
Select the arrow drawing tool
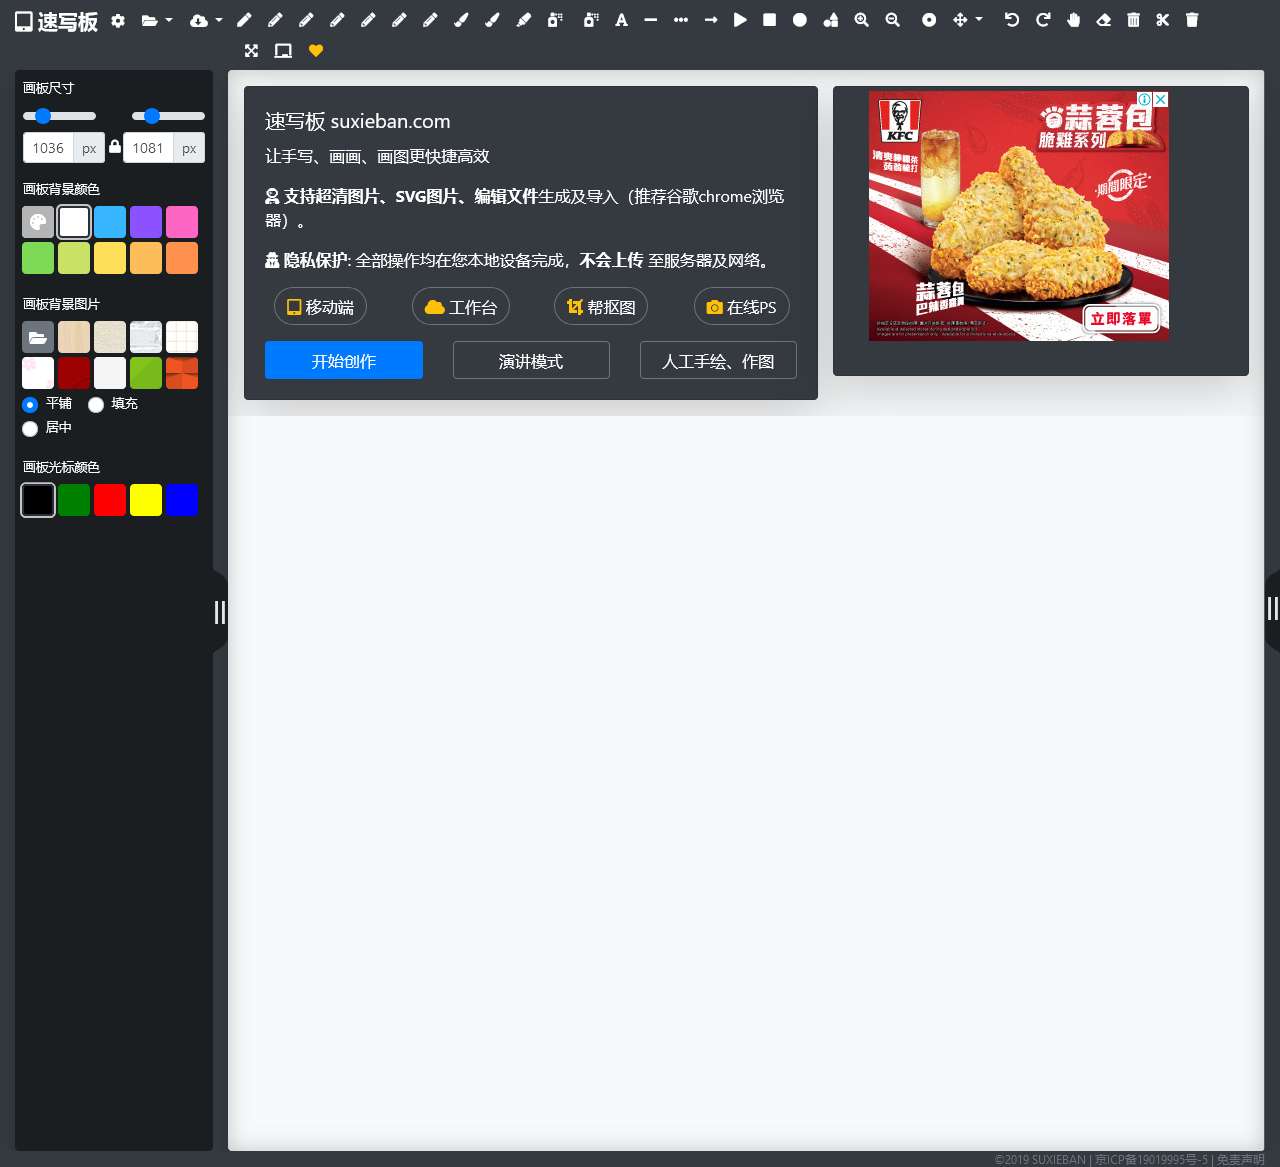point(711,20)
